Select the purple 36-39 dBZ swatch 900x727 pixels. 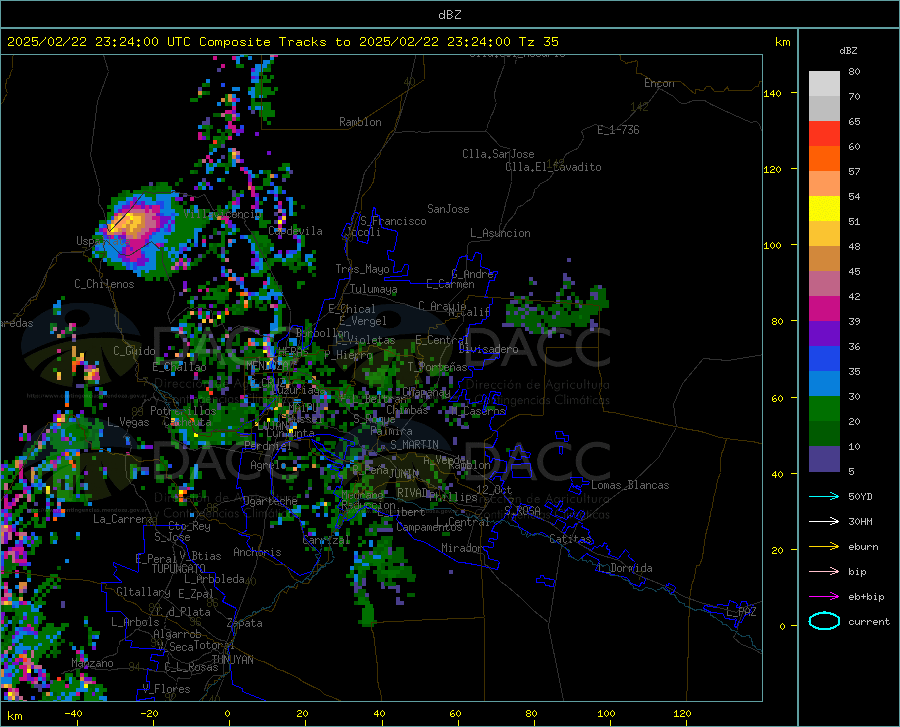point(824,334)
